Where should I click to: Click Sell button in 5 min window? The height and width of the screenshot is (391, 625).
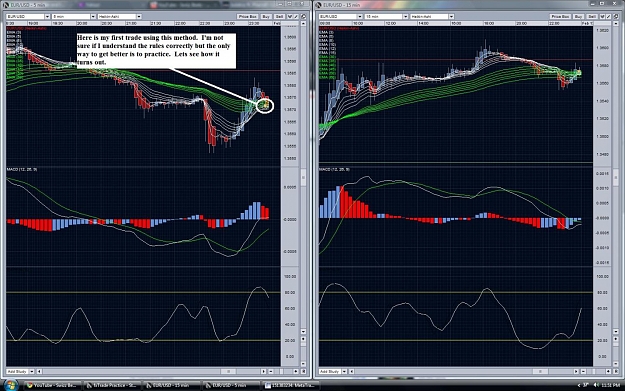click(279, 17)
